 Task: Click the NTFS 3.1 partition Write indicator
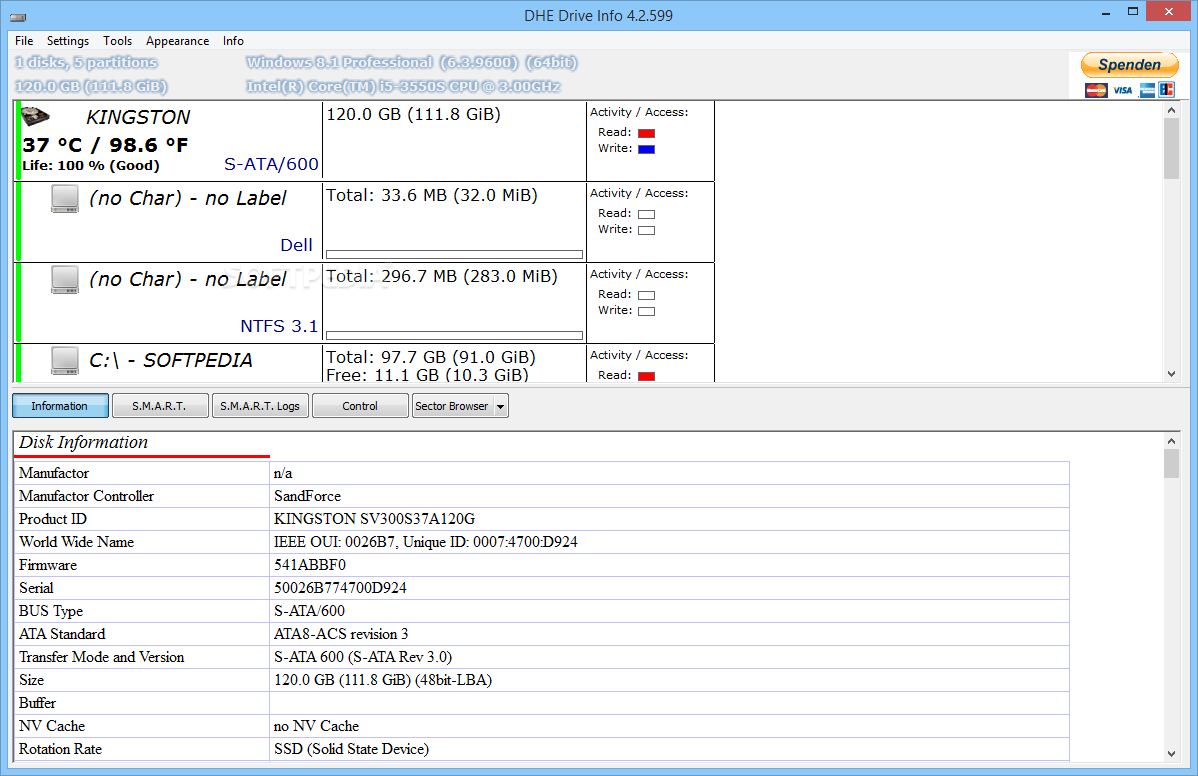(646, 312)
